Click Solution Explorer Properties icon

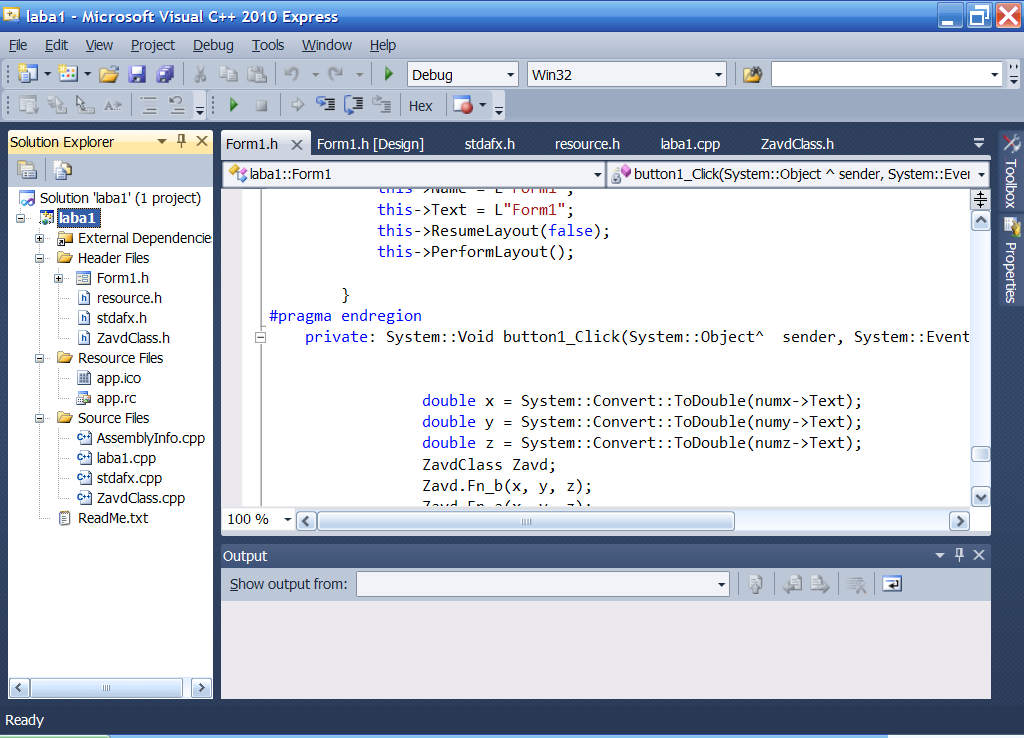click(x=27, y=170)
